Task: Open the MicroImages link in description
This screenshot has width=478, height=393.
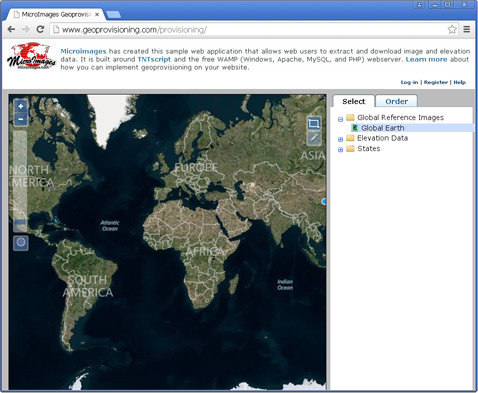Action: tap(83, 51)
